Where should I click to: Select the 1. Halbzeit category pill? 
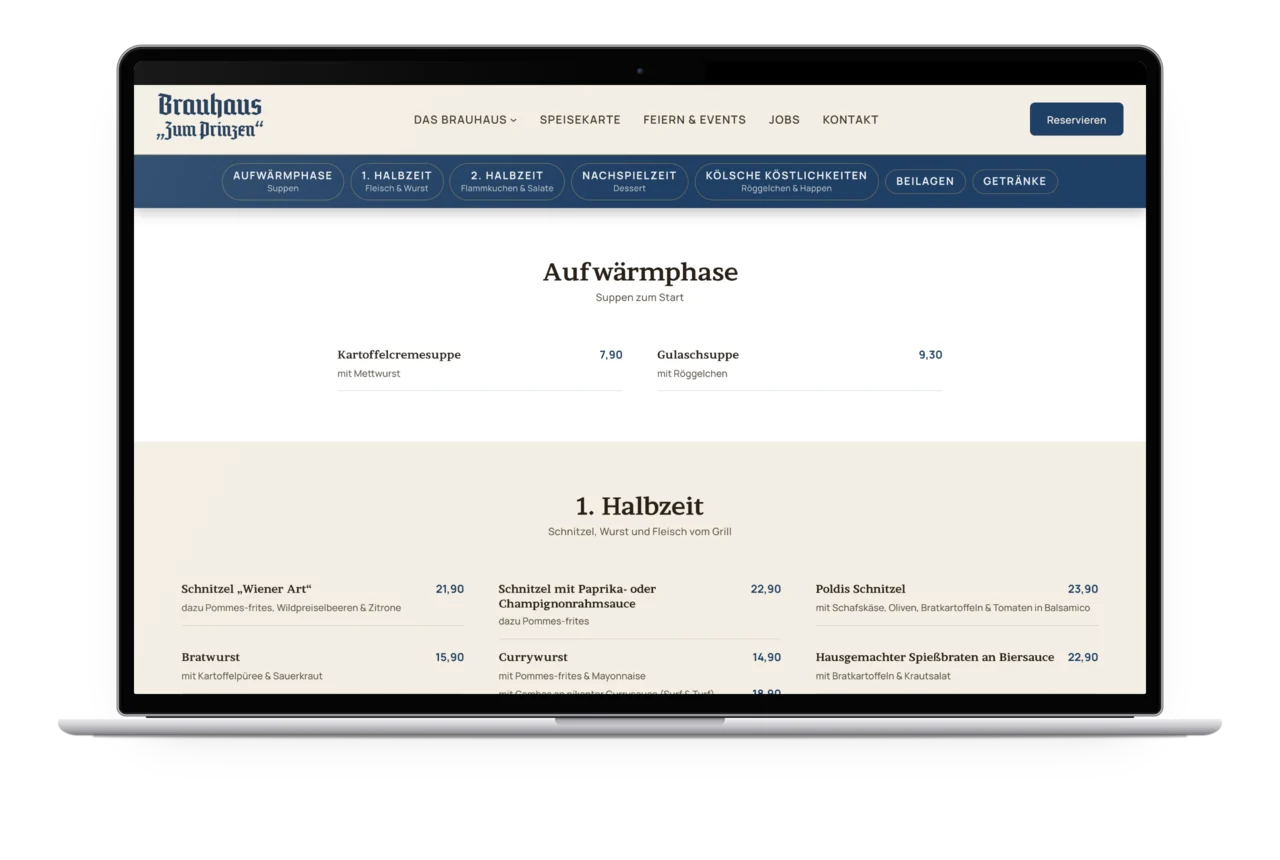click(x=397, y=181)
